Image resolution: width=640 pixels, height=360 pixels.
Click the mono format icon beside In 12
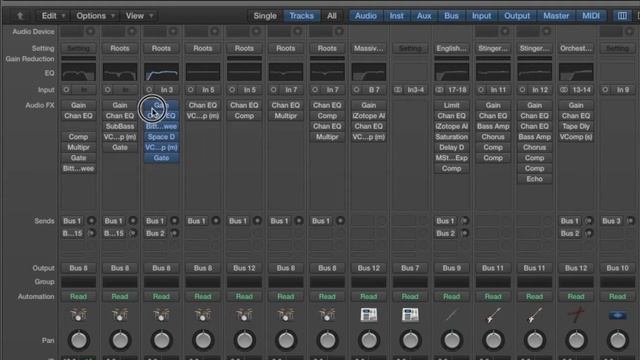(x=522, y=90)
